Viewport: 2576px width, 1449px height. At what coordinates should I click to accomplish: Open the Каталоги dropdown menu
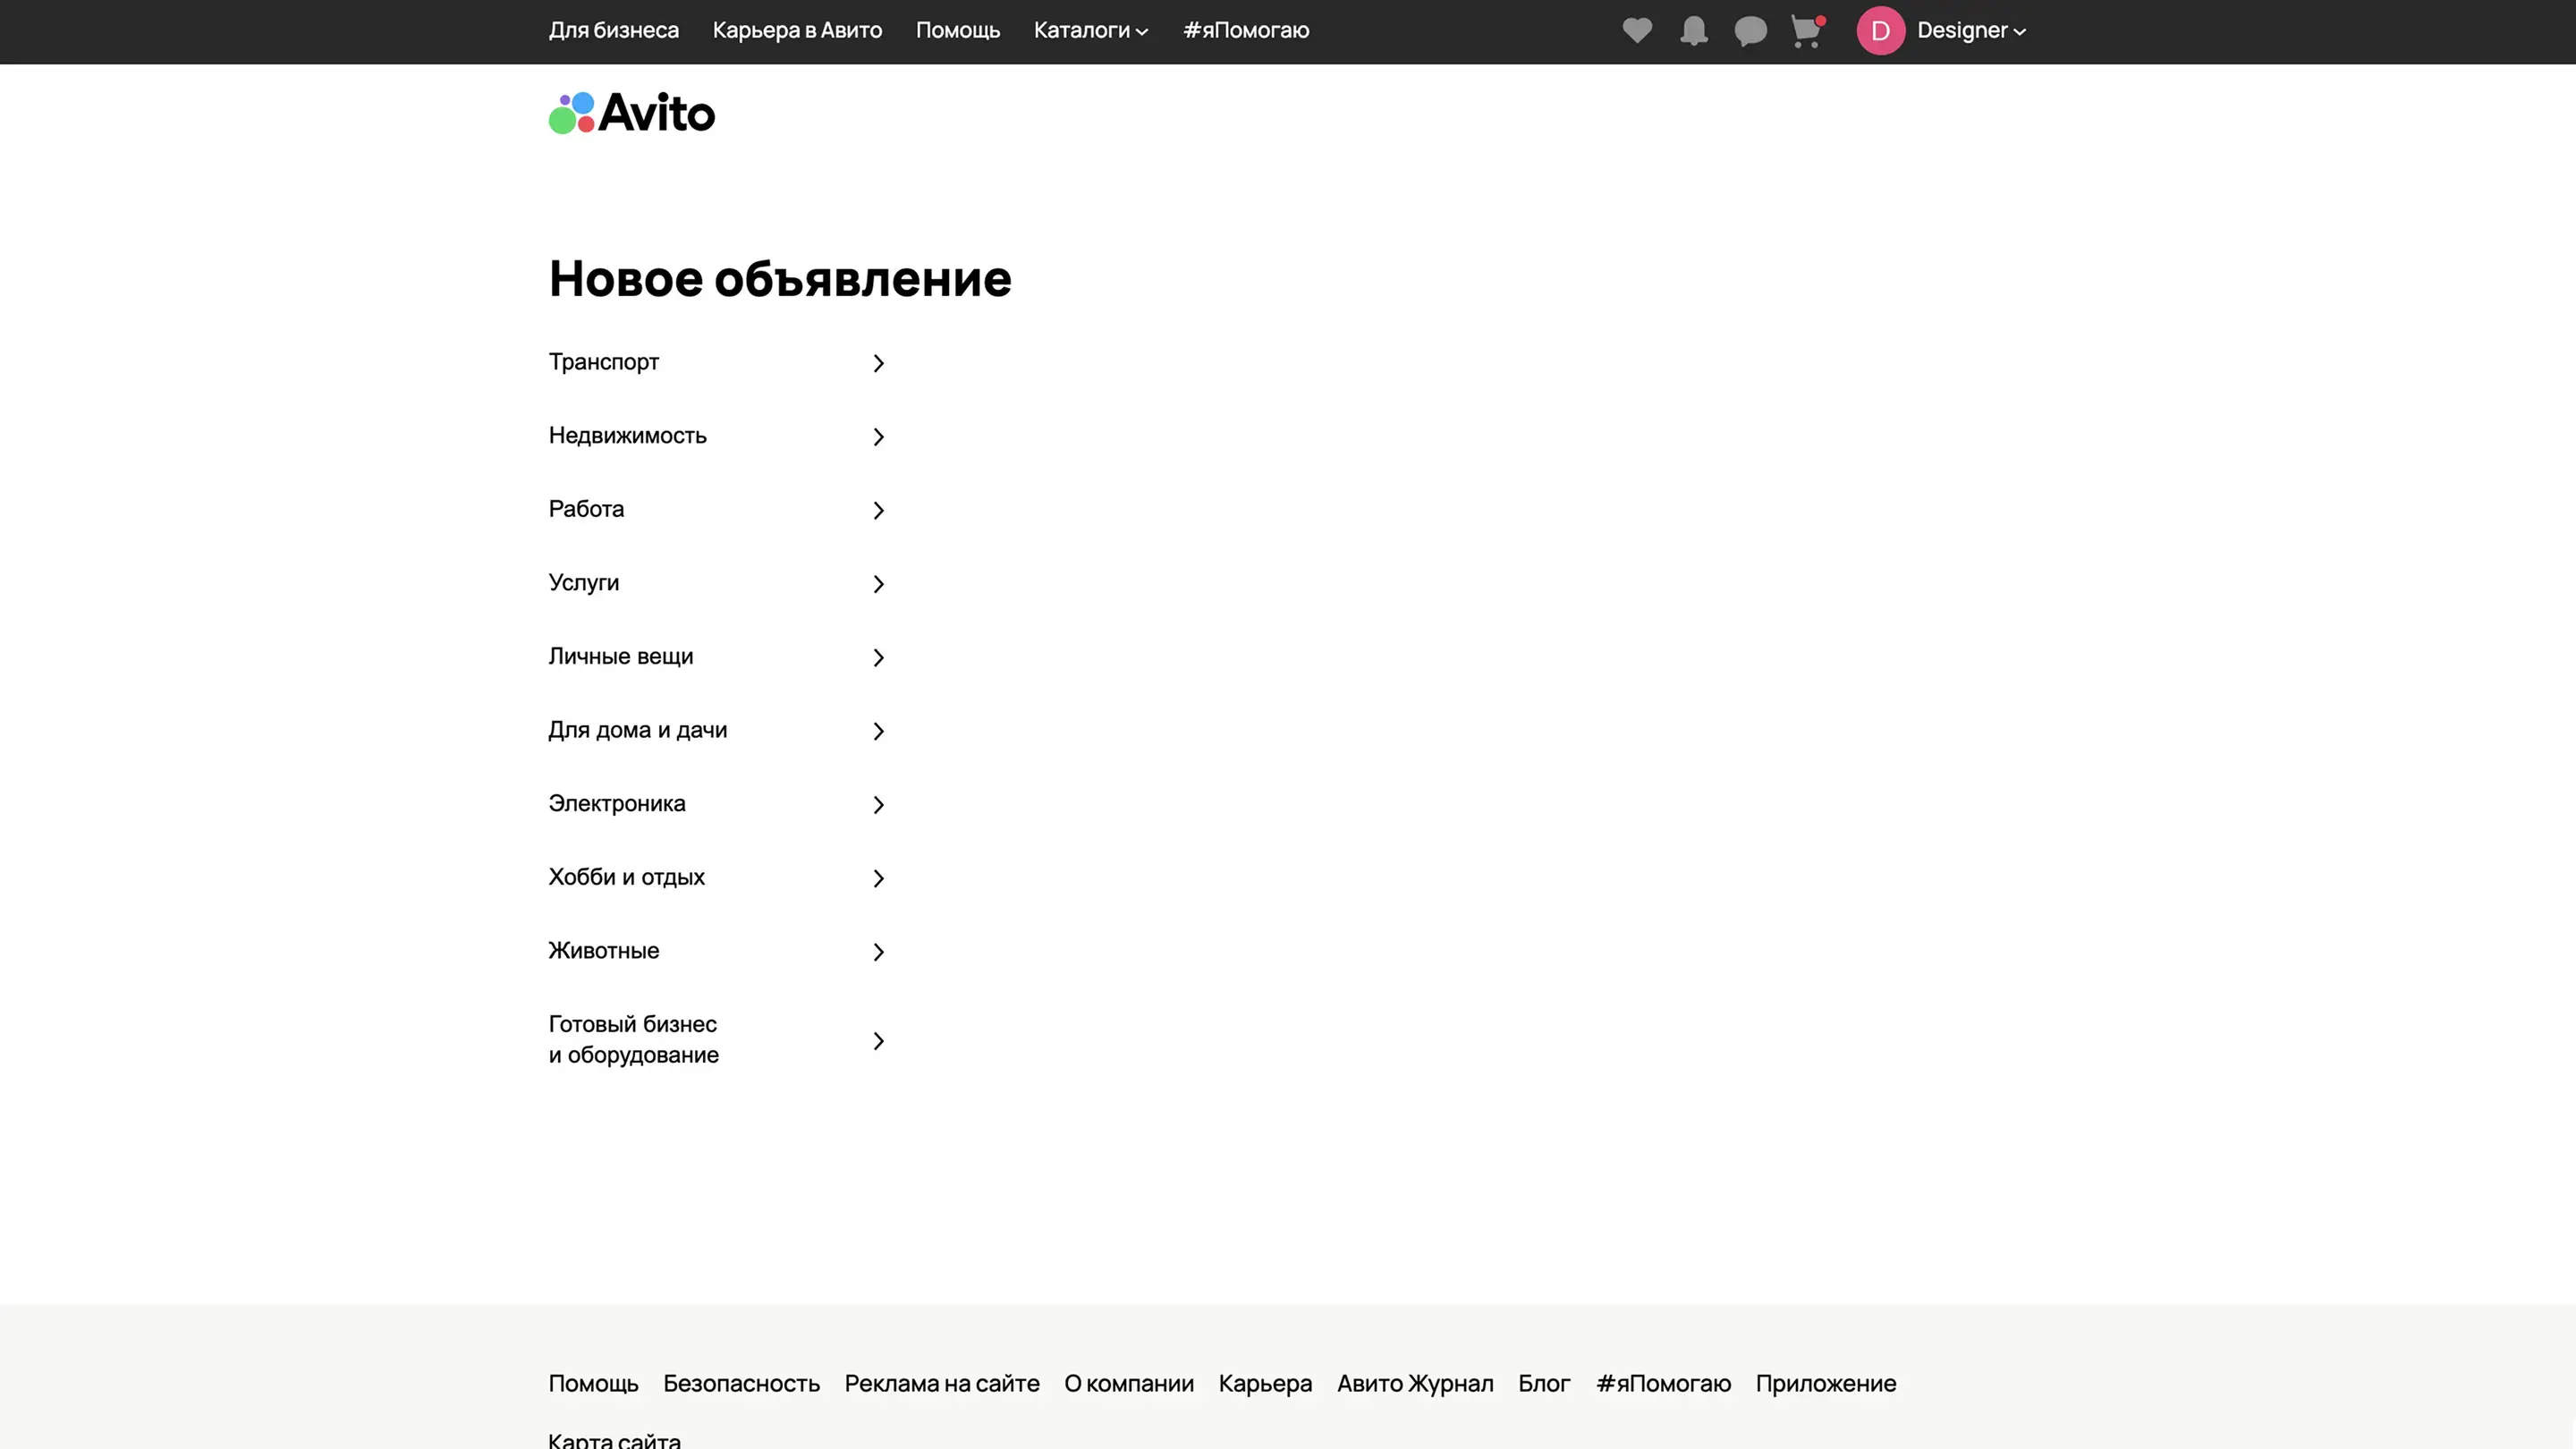[x=1090, y=31]
